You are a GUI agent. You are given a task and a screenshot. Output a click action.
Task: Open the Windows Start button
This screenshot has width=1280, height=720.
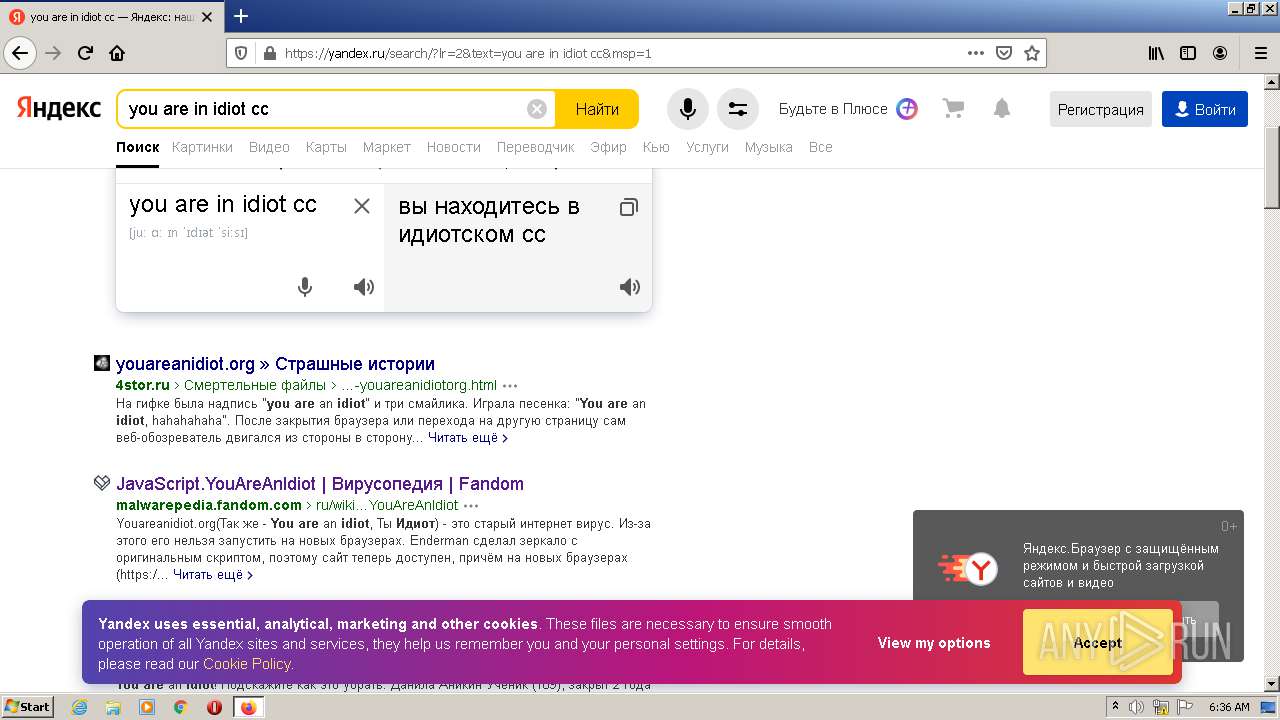(x=27, y=706)
